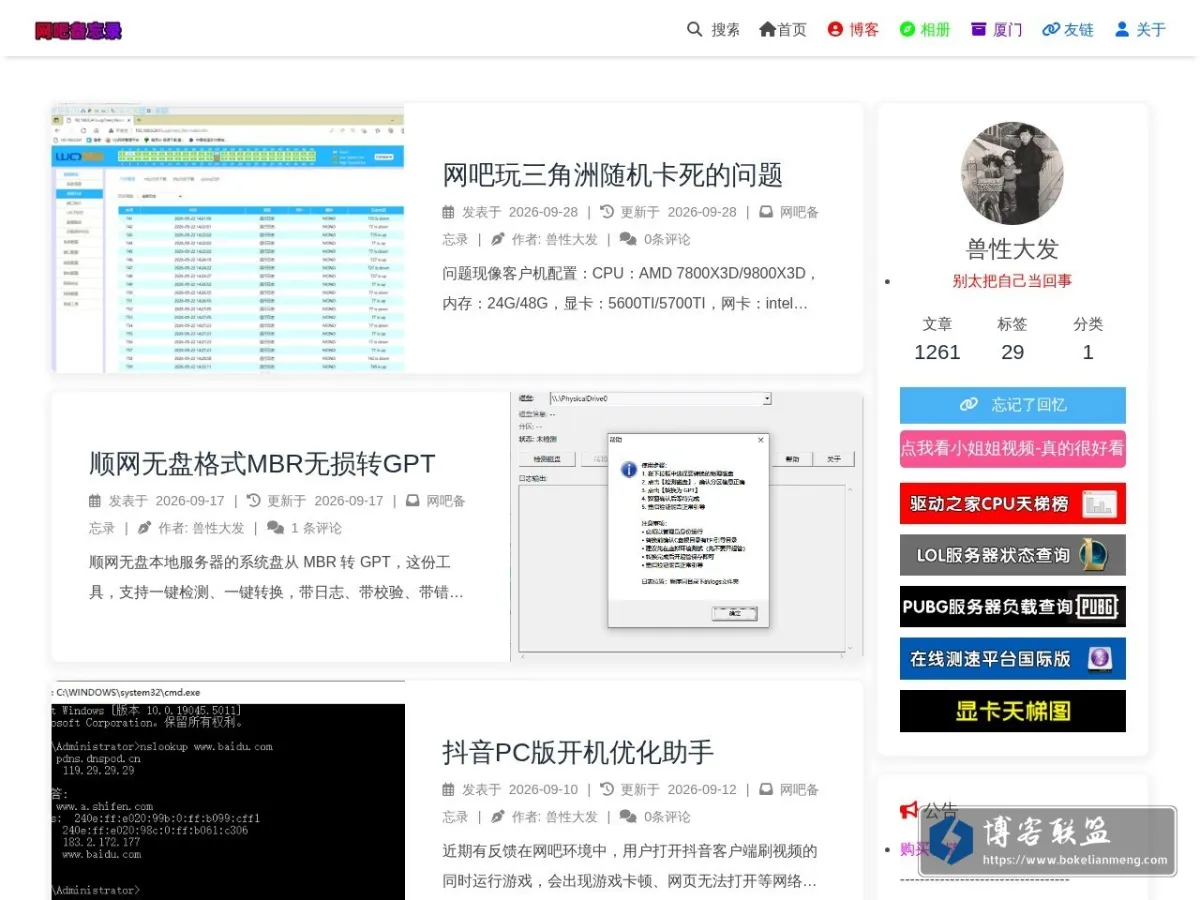
Task: Click update history icon on MBR转GPT article
Action: (x=253, y=501)
